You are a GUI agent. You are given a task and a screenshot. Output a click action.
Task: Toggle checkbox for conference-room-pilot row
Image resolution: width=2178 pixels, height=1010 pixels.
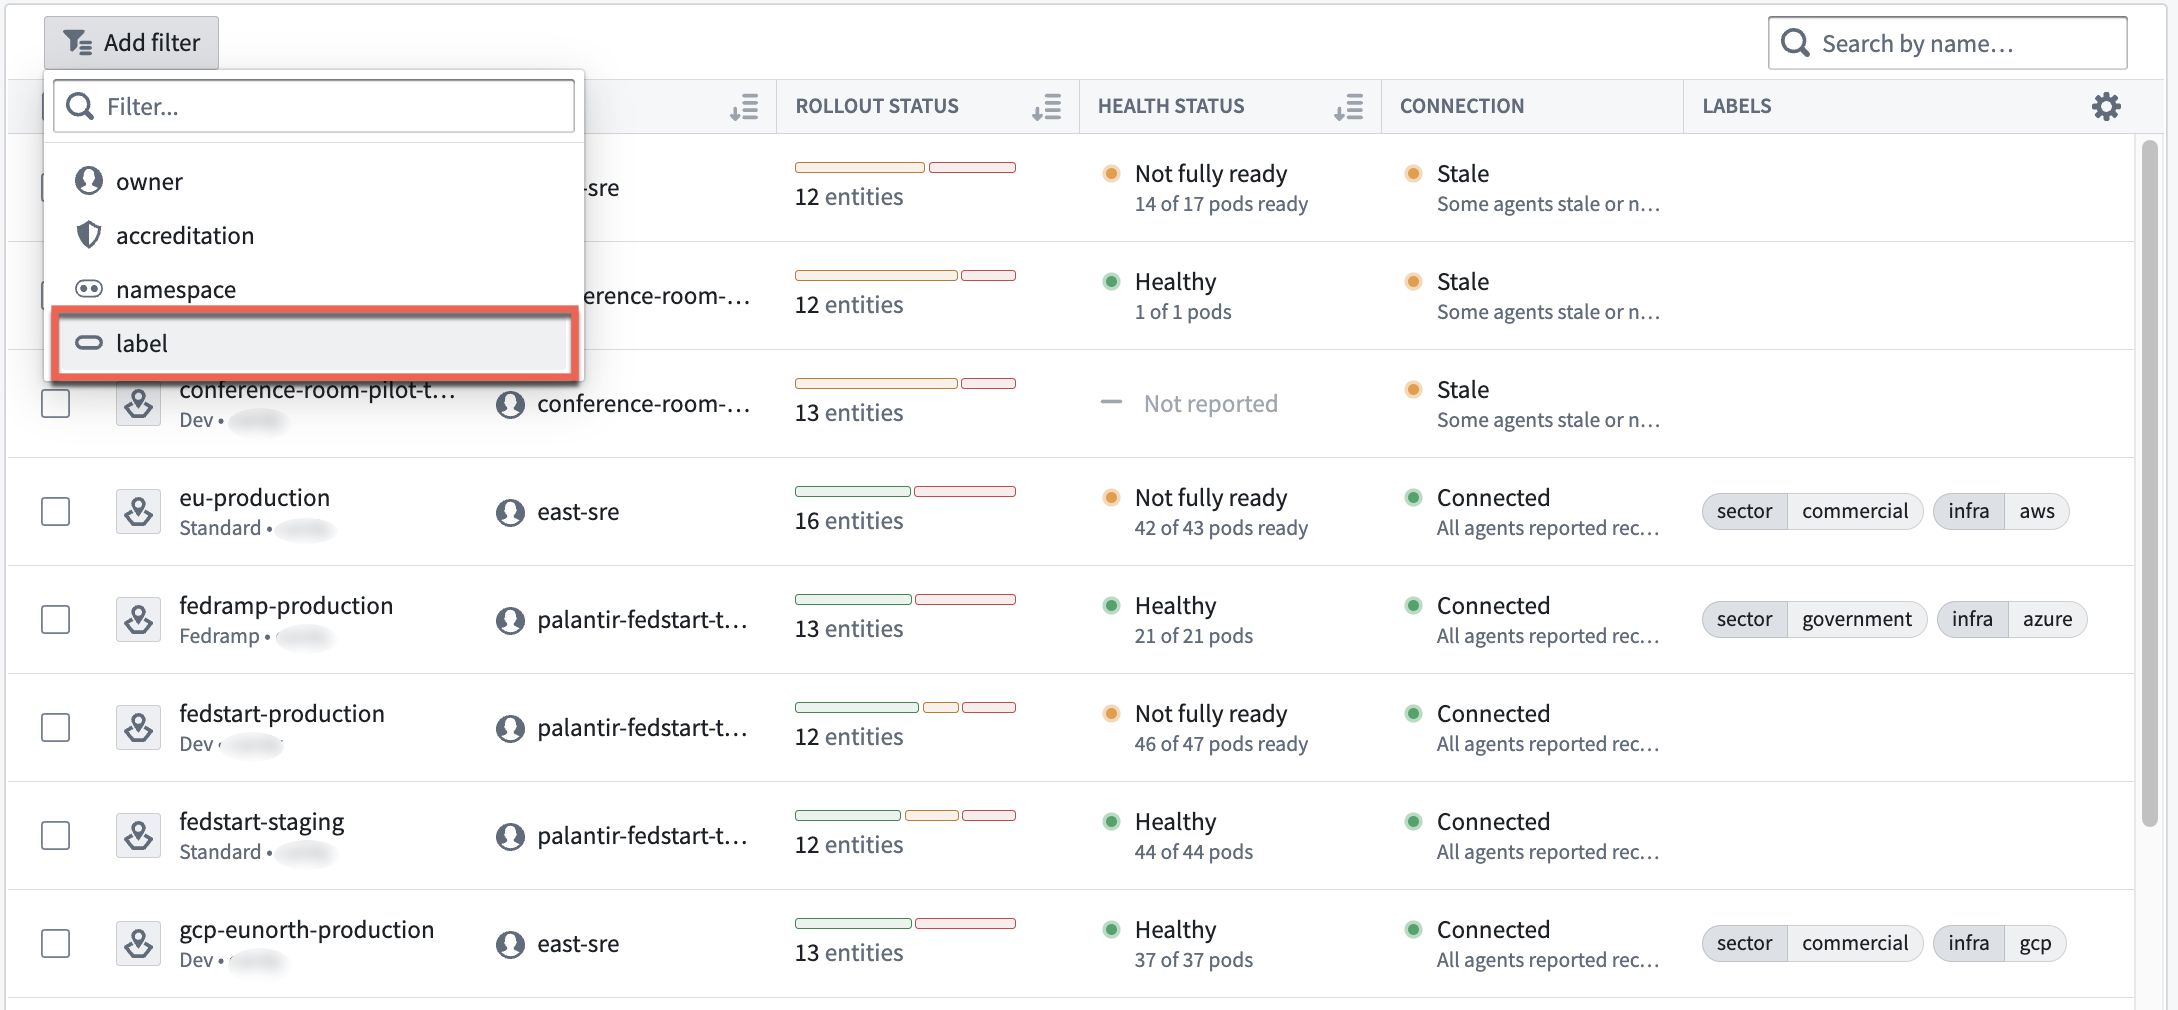pyautogui.click(x=55, y=404)
